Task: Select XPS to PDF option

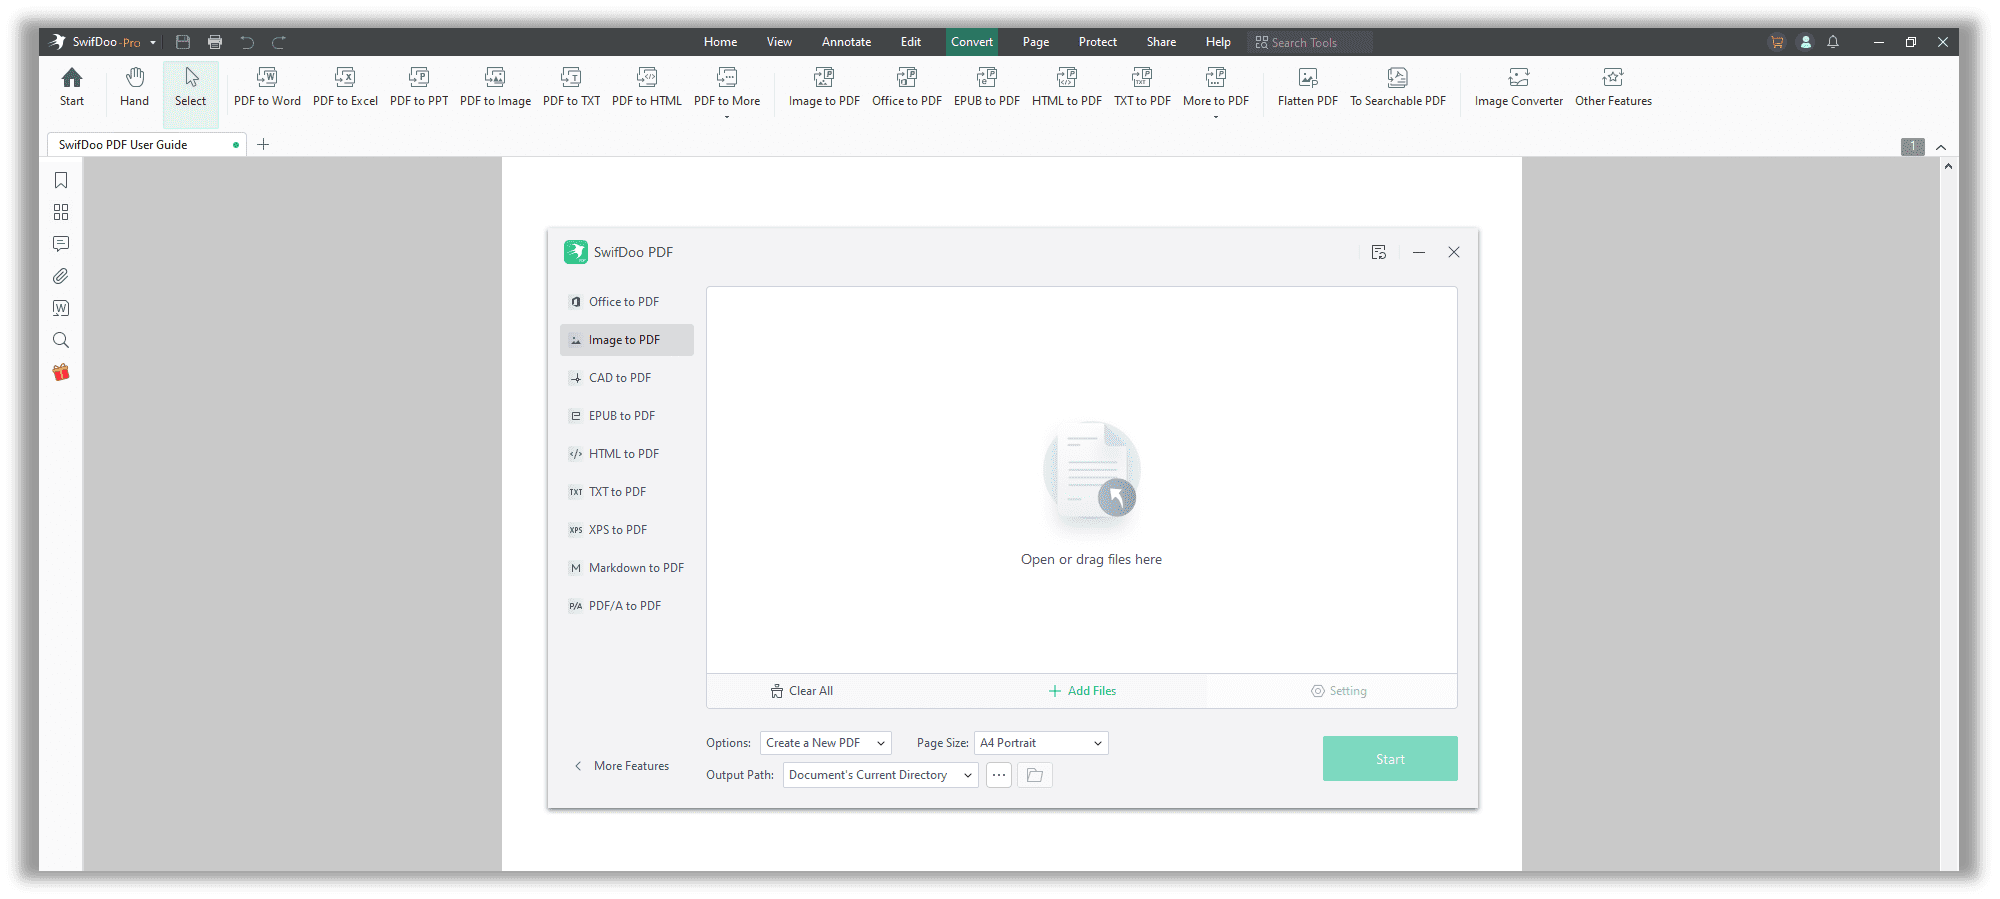Action: (x=626, y=530)
